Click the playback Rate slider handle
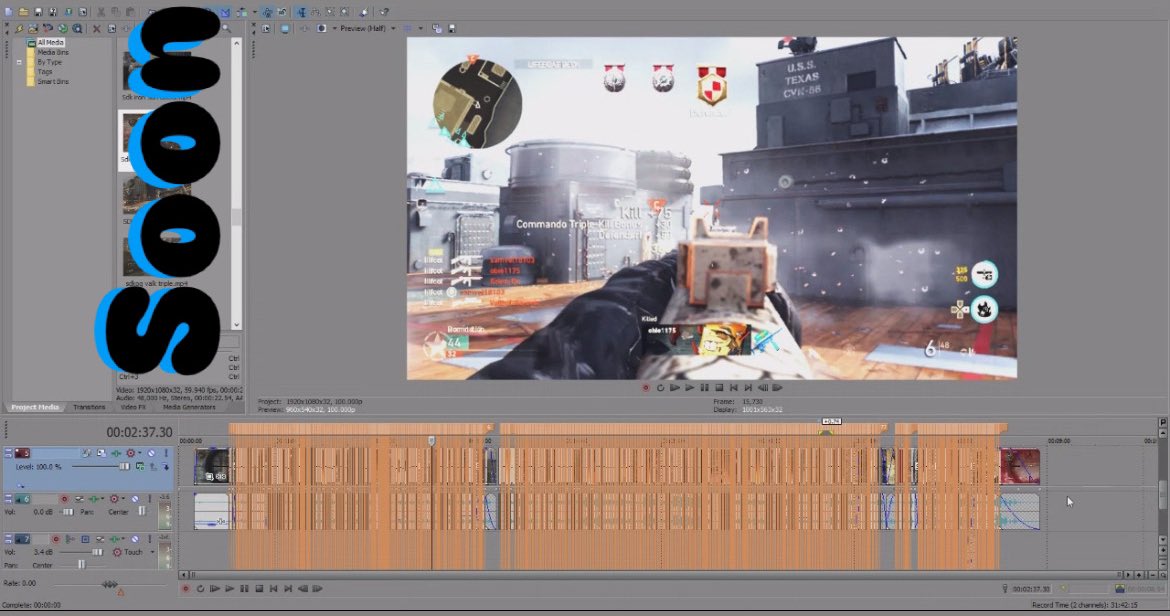 (110, 584)
